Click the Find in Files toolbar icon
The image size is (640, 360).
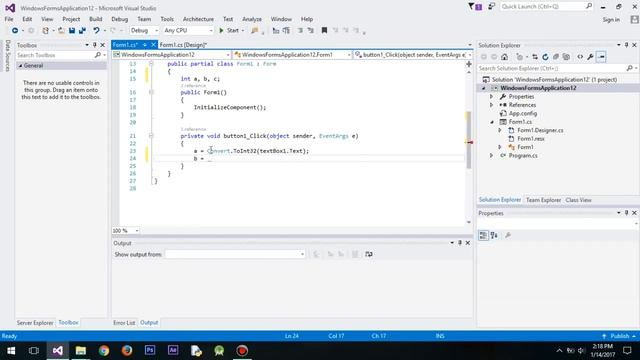pos(255,31)
